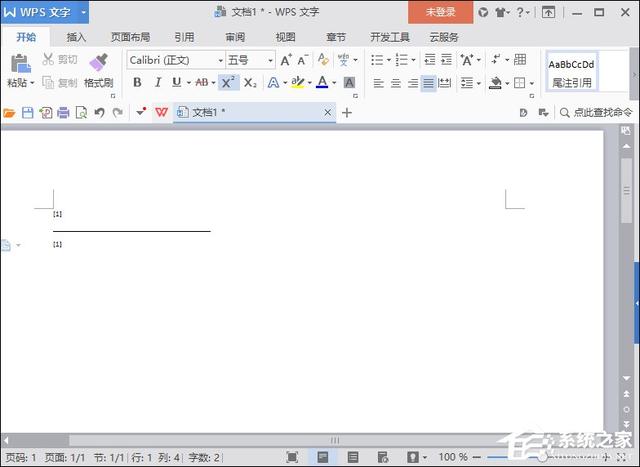The height and width of the screenshot is (467, 640).
Task: Toggle page layout view in status bar
Action: (323, 457)
